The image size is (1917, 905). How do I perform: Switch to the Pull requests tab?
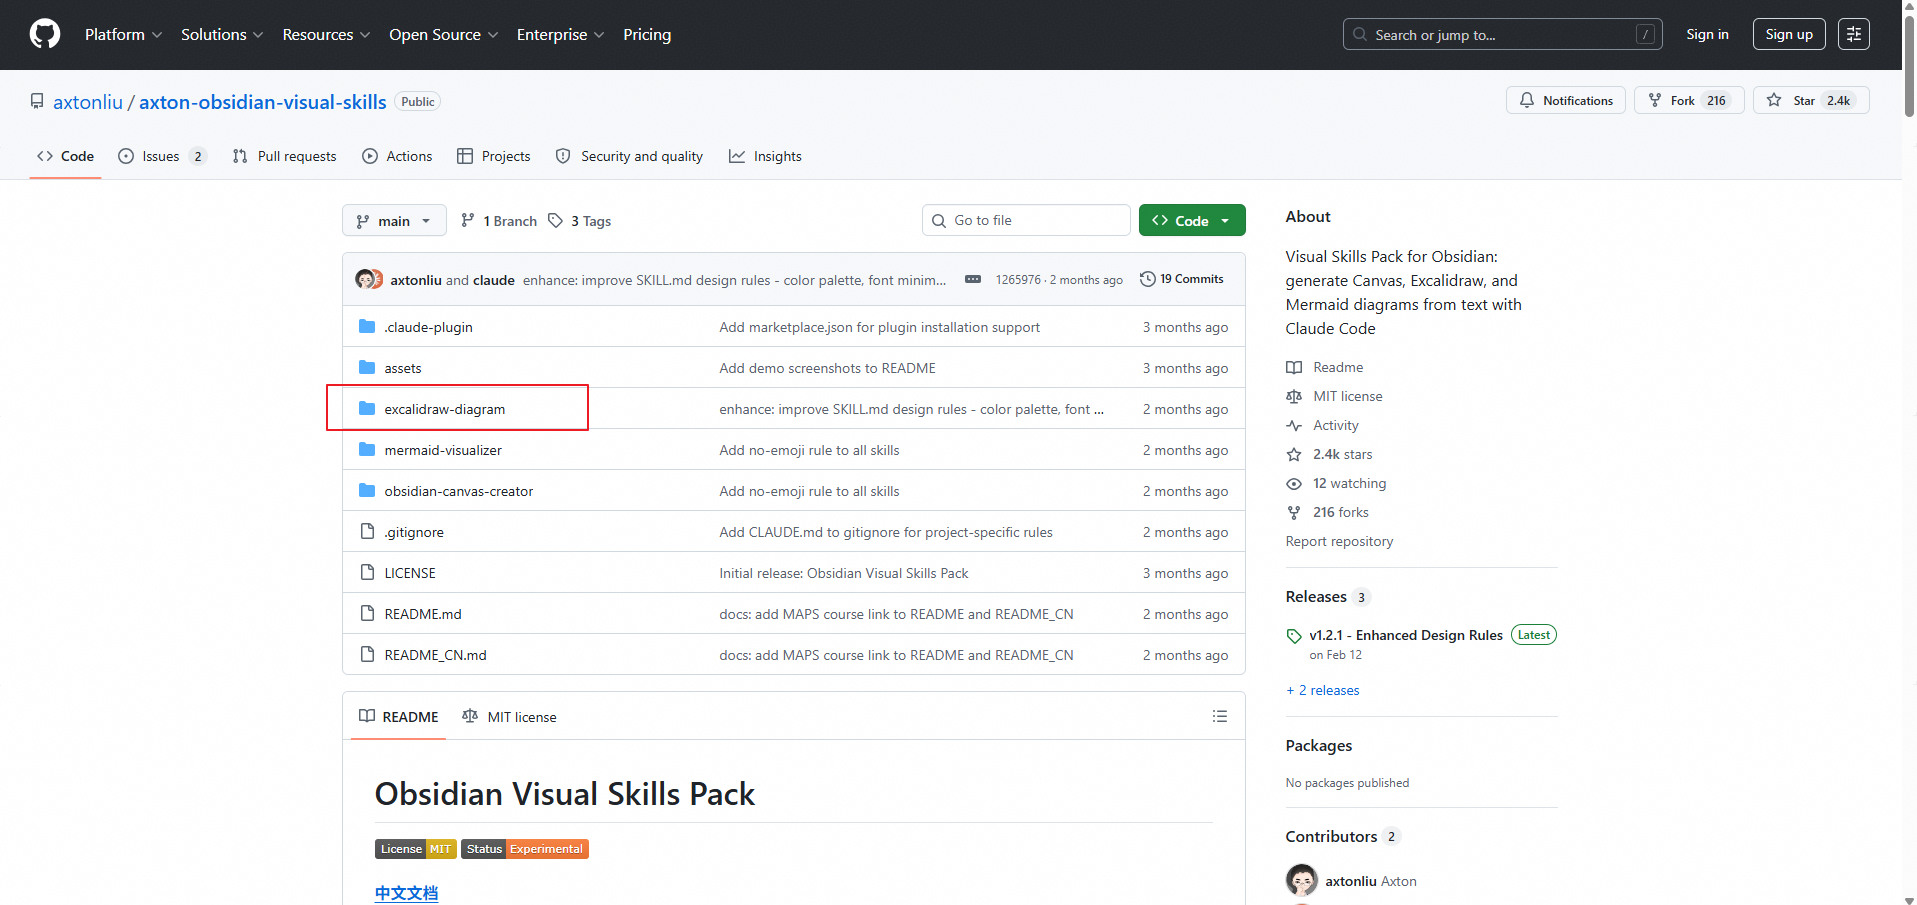click(x=285, y=156)
